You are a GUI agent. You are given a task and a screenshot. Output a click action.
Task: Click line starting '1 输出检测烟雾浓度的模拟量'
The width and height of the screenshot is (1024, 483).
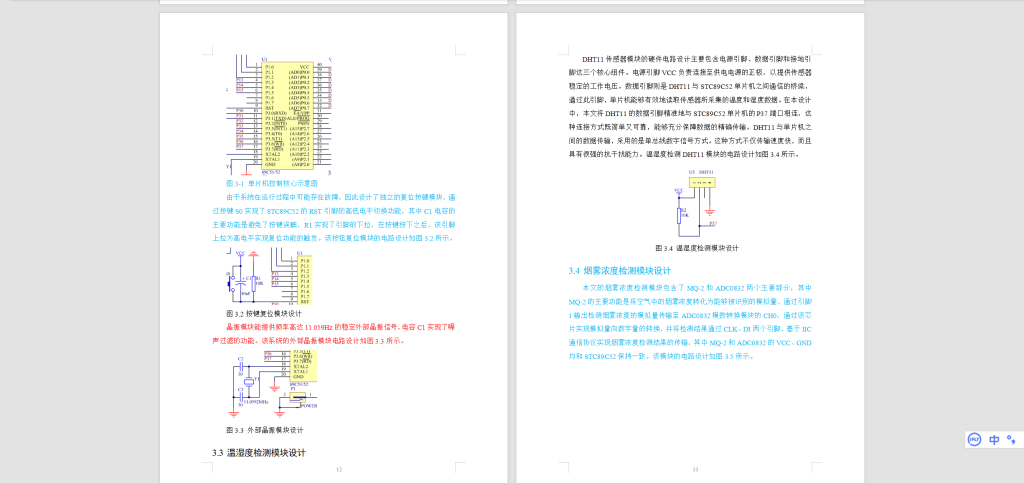coord(690,315)
